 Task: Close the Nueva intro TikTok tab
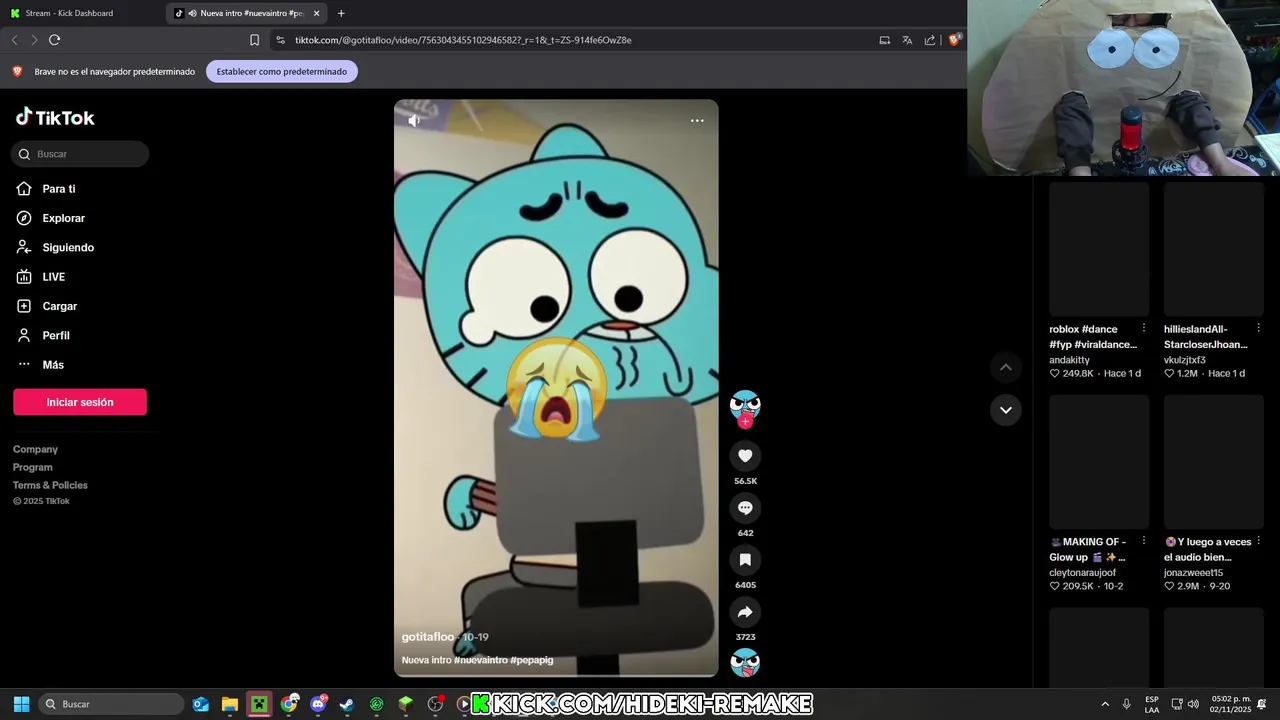(x=317, y=13)
